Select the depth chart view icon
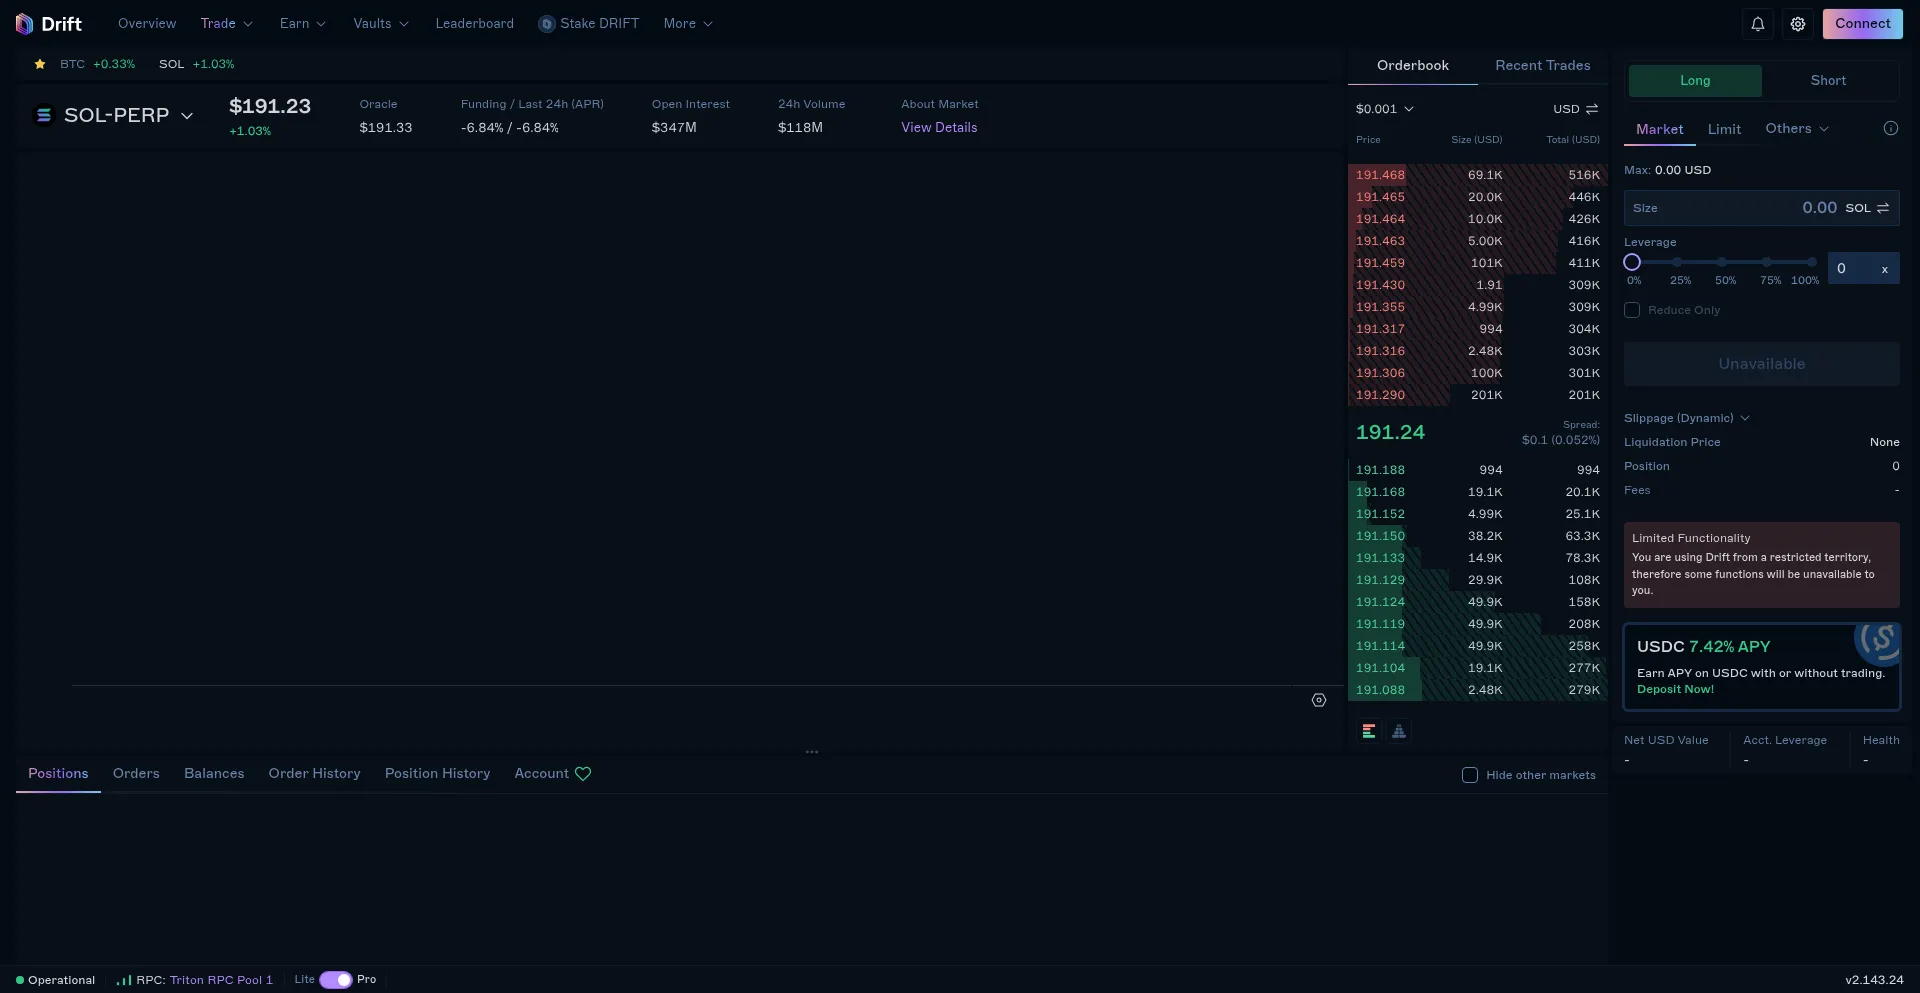 [1399, 731]
